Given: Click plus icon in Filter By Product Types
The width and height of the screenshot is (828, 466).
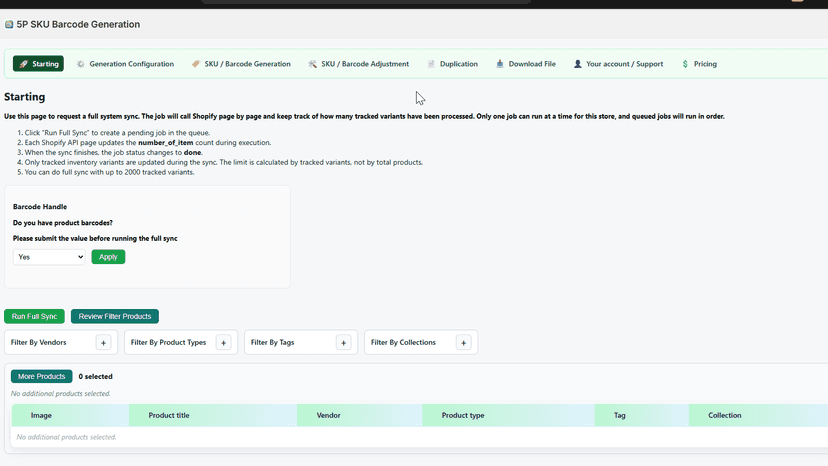Looking at the screenshot, I should click(223, 343).
